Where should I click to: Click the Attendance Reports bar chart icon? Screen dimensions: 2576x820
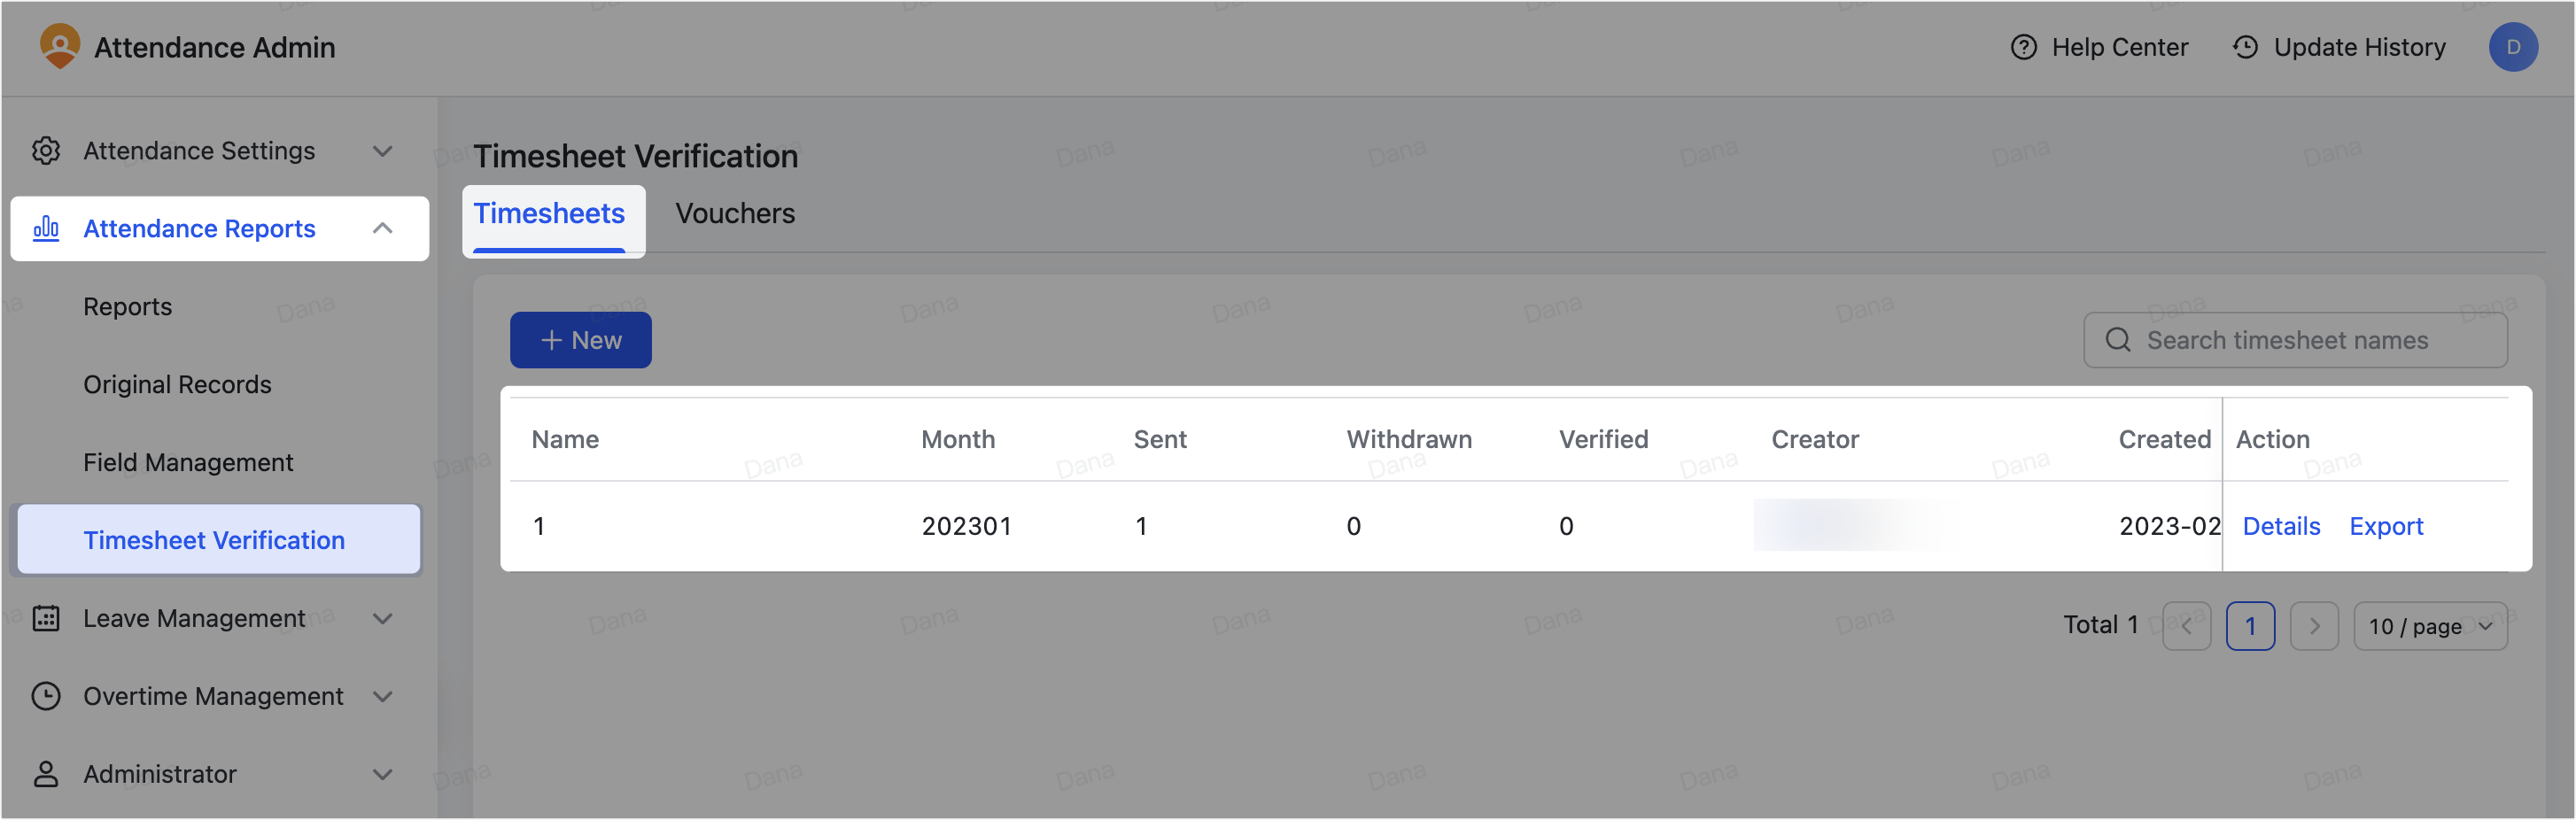click(x=46, y=228)
